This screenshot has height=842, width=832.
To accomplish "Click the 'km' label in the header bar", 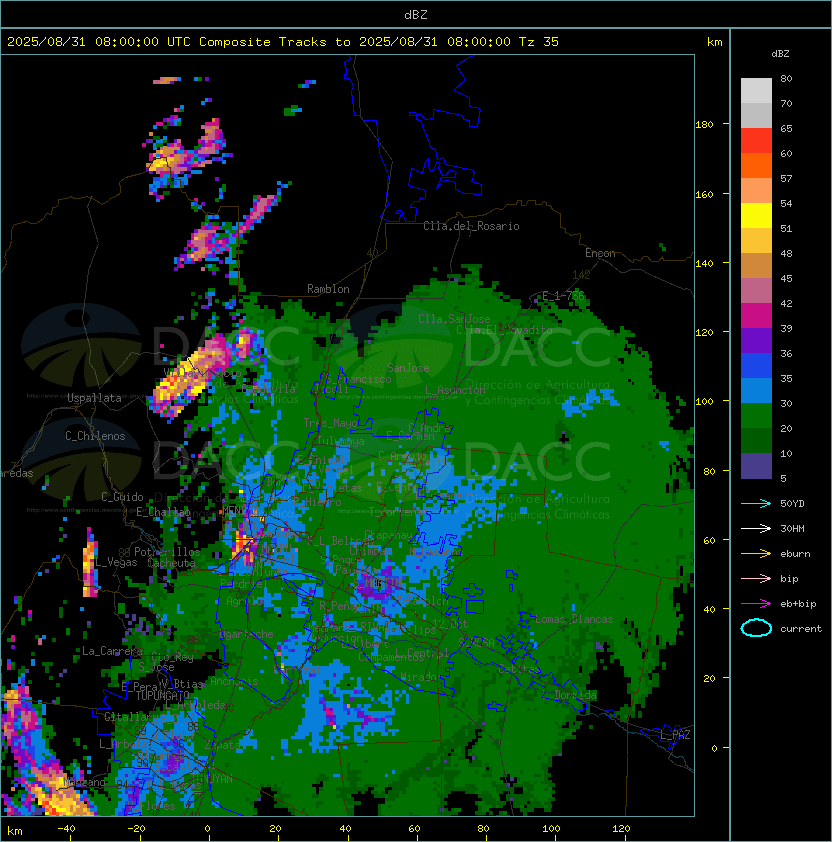I will [714, 42].
